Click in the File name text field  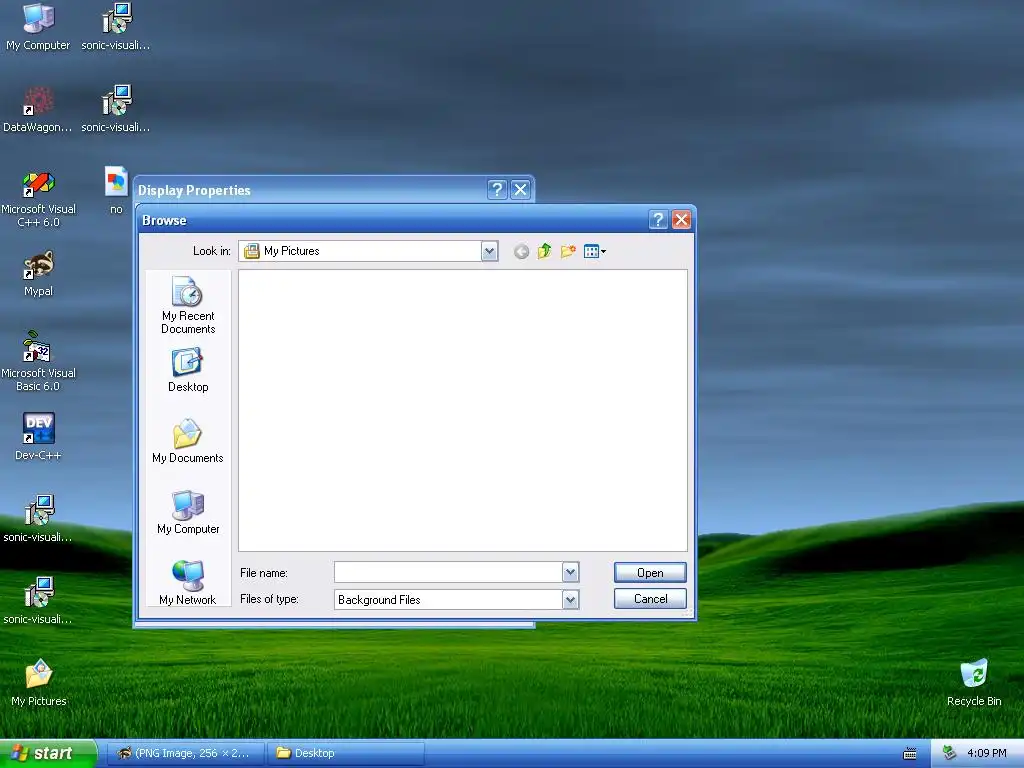coord(448,573)
